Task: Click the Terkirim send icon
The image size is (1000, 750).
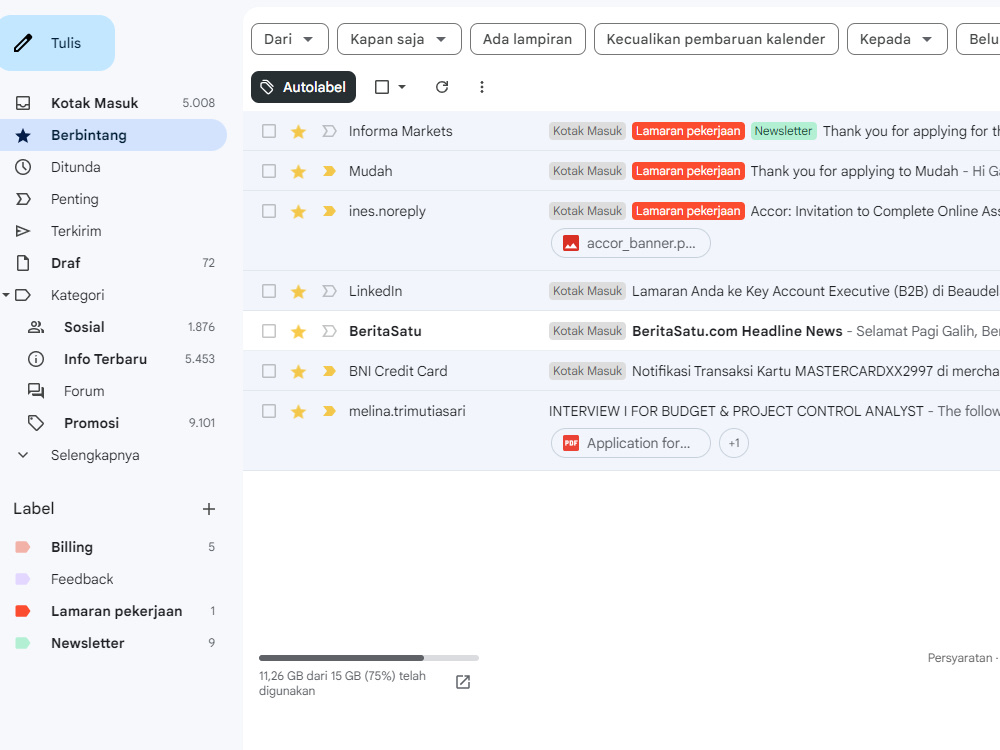Action: (23, 231)
